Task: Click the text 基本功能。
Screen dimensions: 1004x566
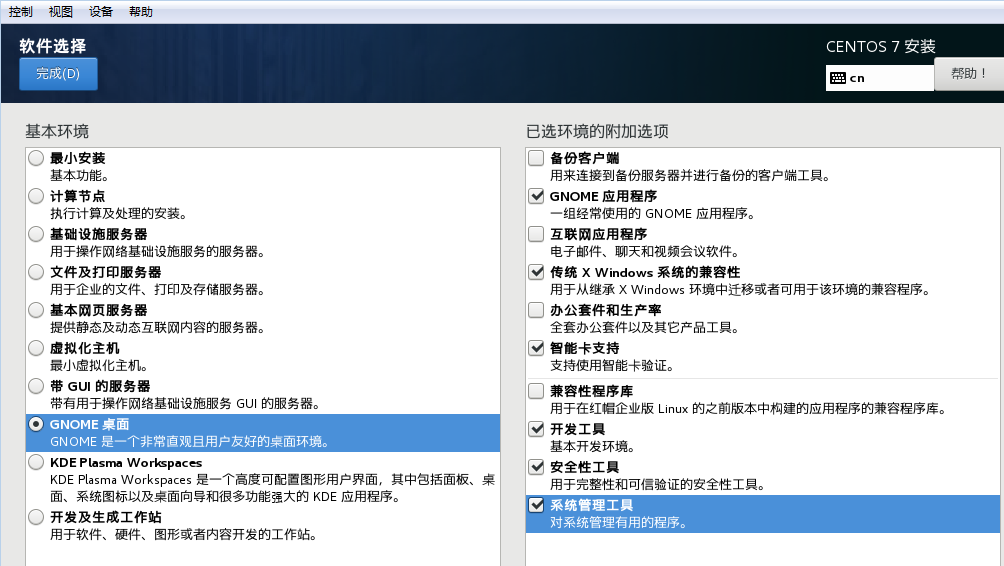Action: pyautogui.click(x=80, y=175)
